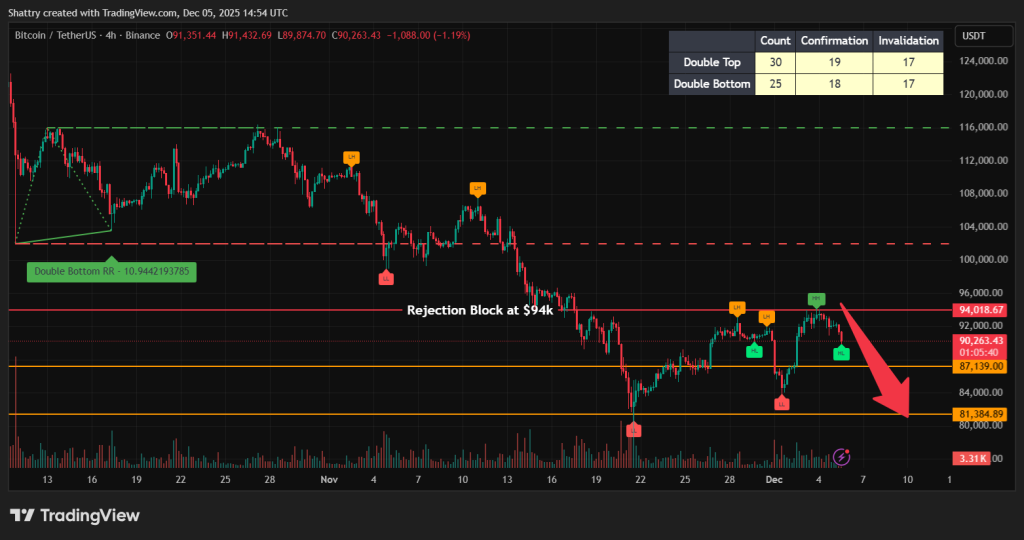1024x540 pixels.
Task: Click the Double Top row header in table
Action: 710,63
